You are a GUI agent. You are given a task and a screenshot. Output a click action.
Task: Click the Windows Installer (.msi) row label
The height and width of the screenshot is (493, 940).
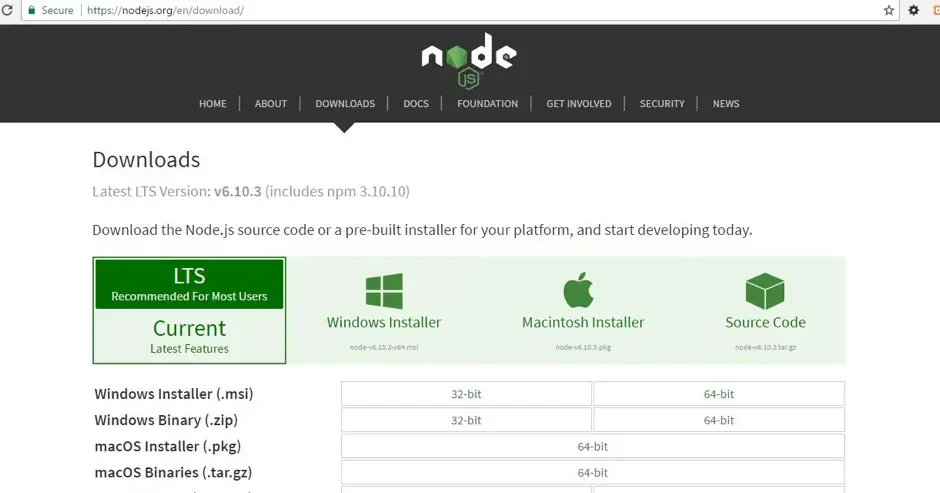174,394
